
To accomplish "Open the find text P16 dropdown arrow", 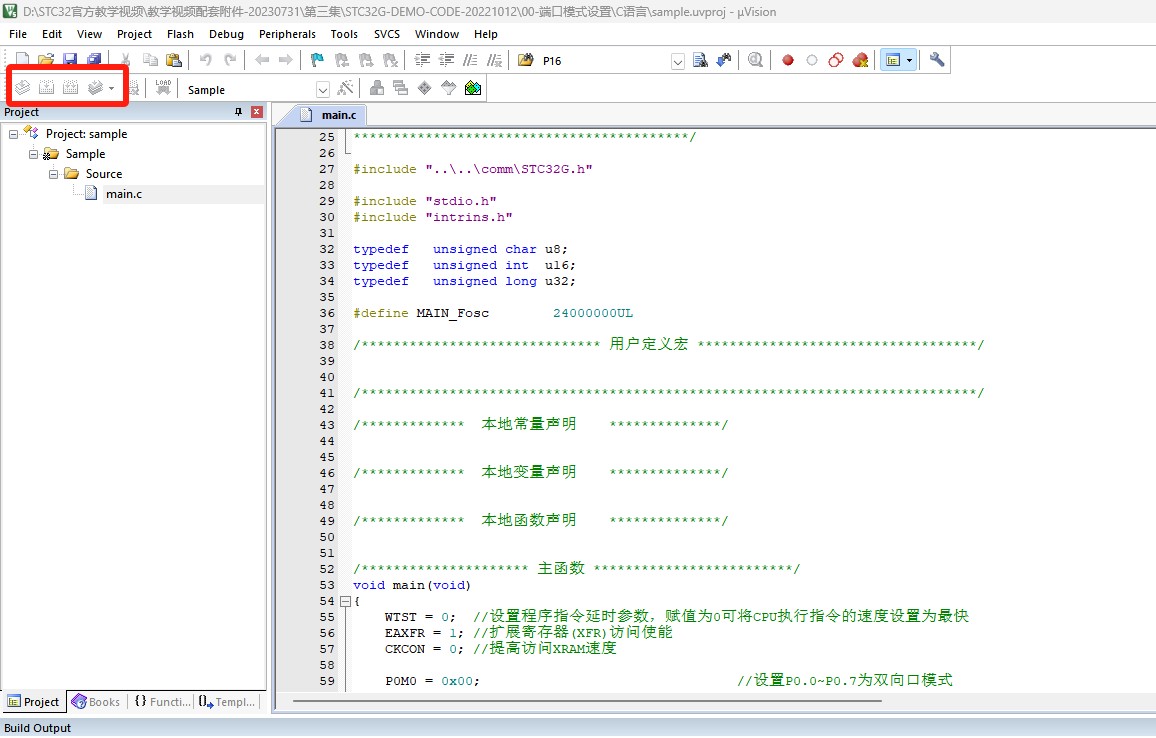I will coord(678,61).
